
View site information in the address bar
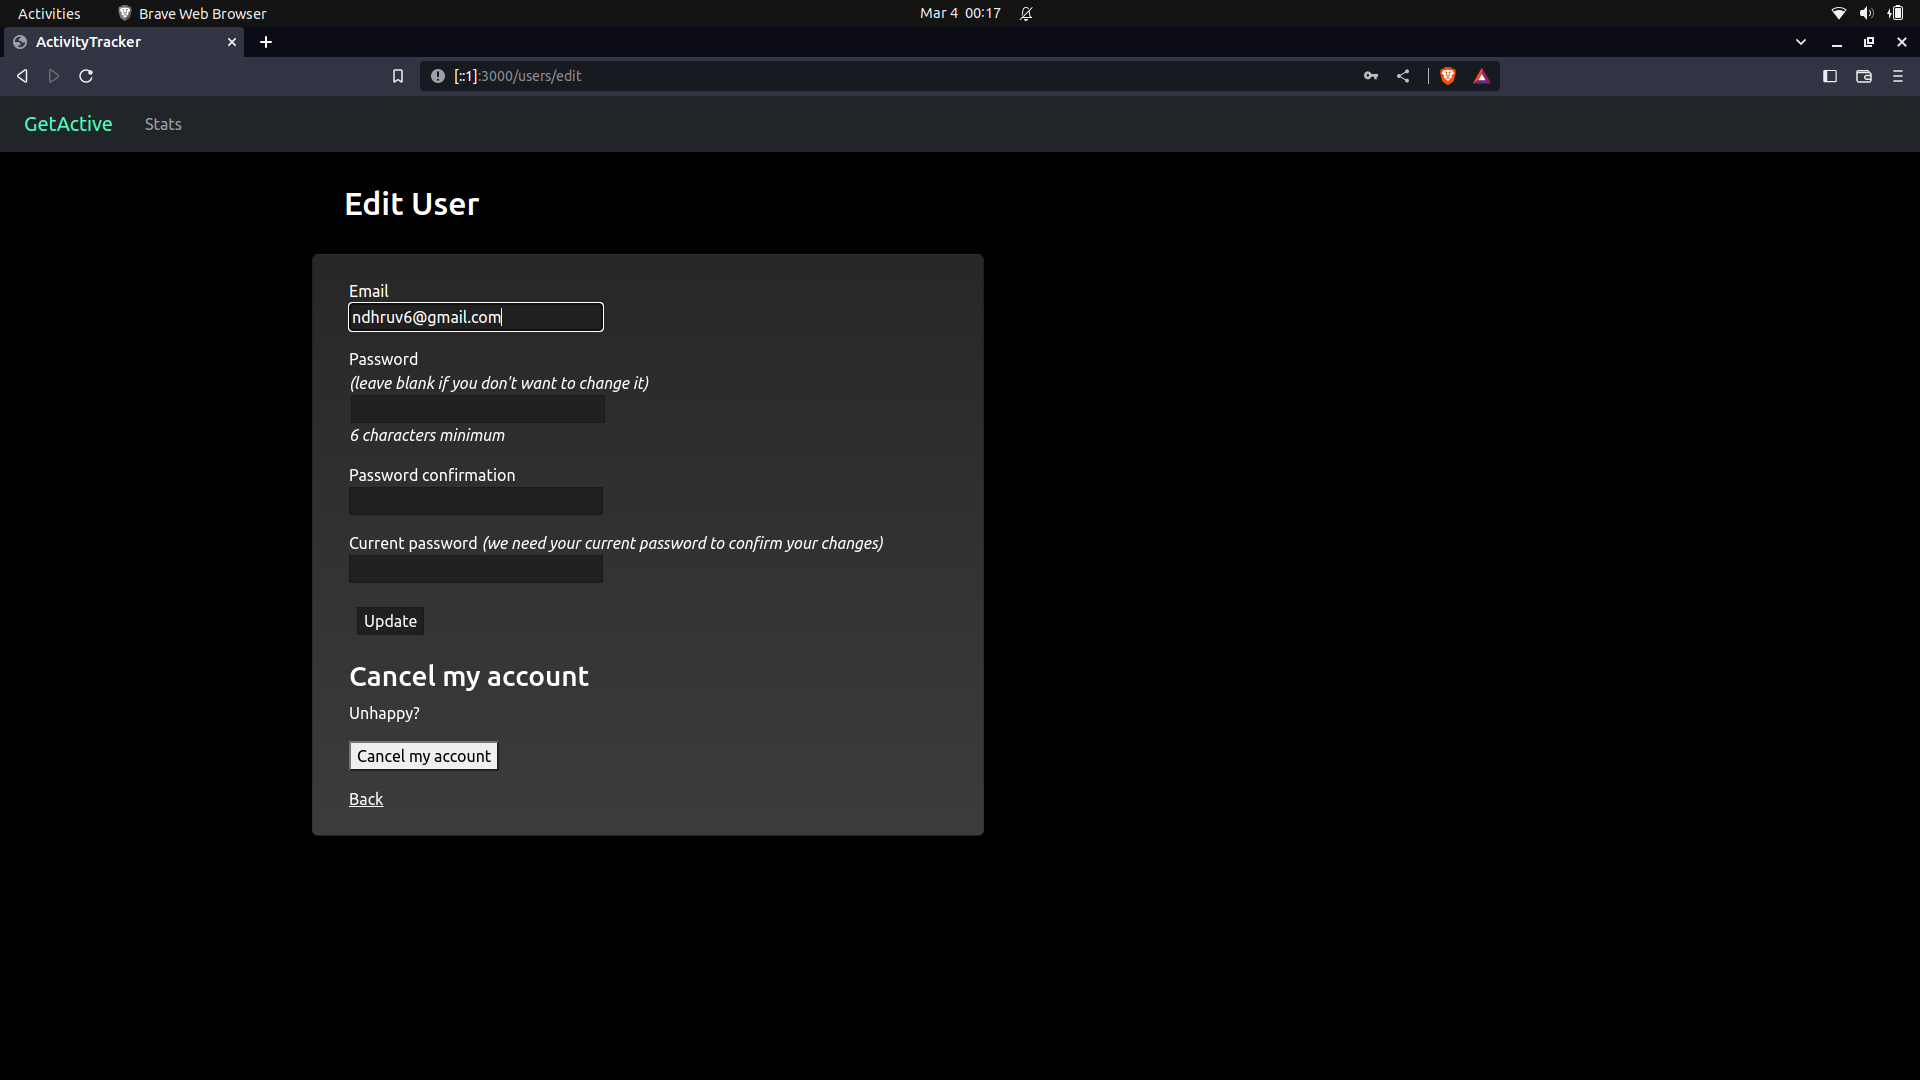pyautogui.click(x=437, y=75)
